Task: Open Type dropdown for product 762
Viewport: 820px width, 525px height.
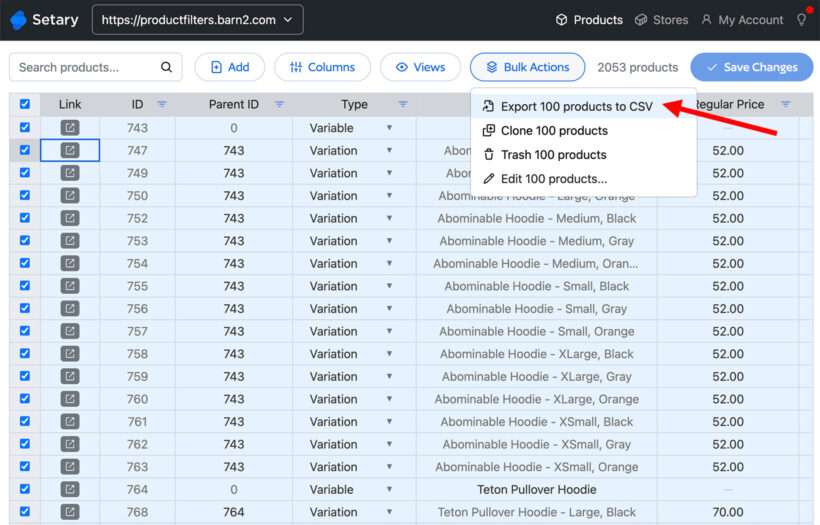Action: pyautogui.click(x=389, y=444)
